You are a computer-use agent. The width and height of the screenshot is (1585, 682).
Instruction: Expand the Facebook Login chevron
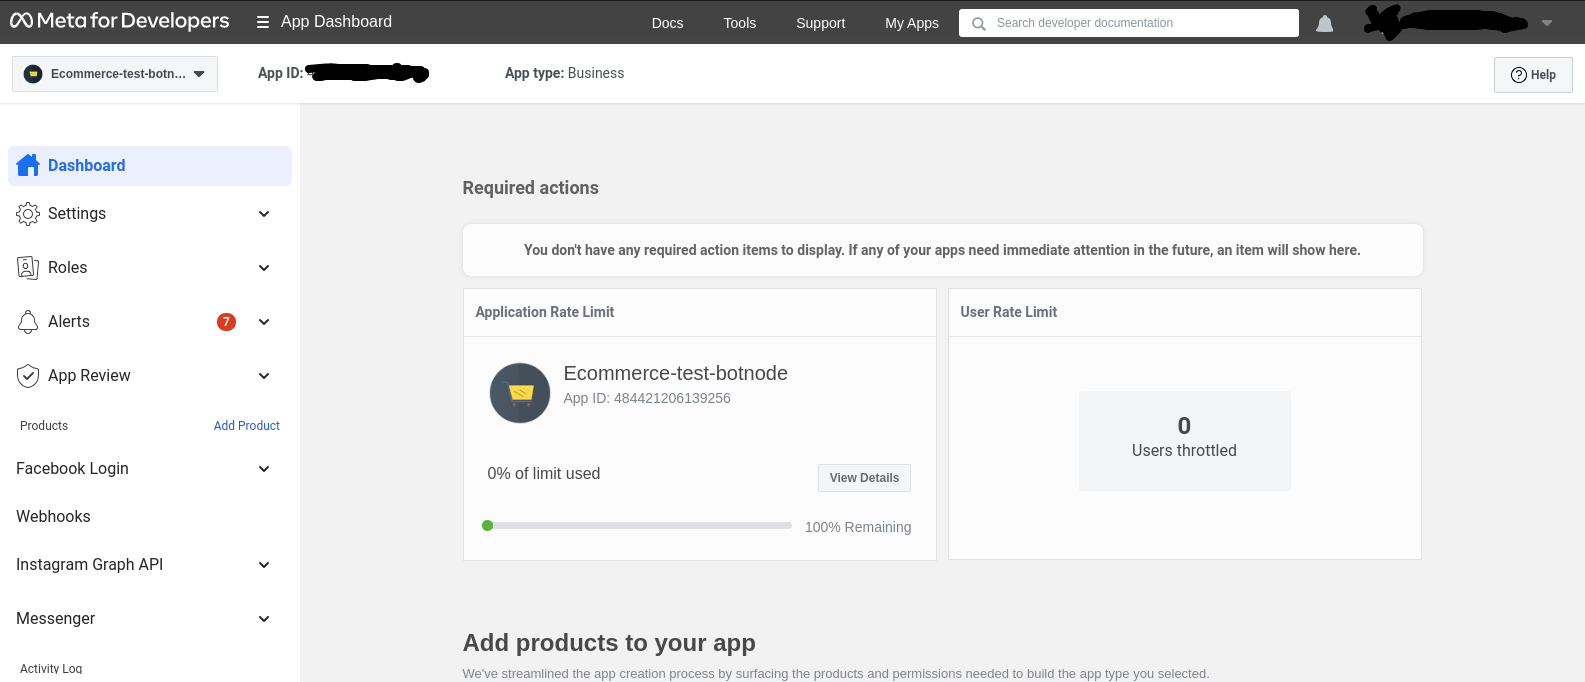(x=264, y=468)
